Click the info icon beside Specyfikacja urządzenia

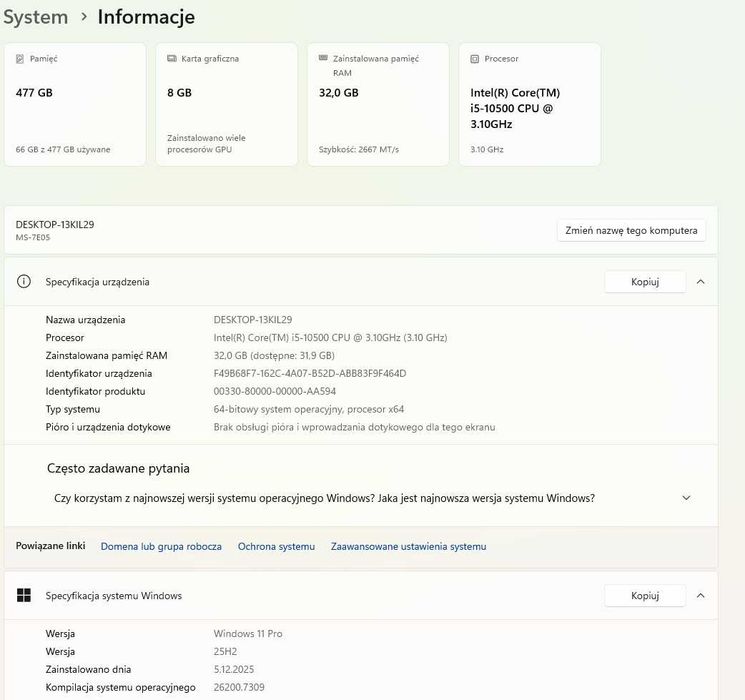[x=24, y=282]
